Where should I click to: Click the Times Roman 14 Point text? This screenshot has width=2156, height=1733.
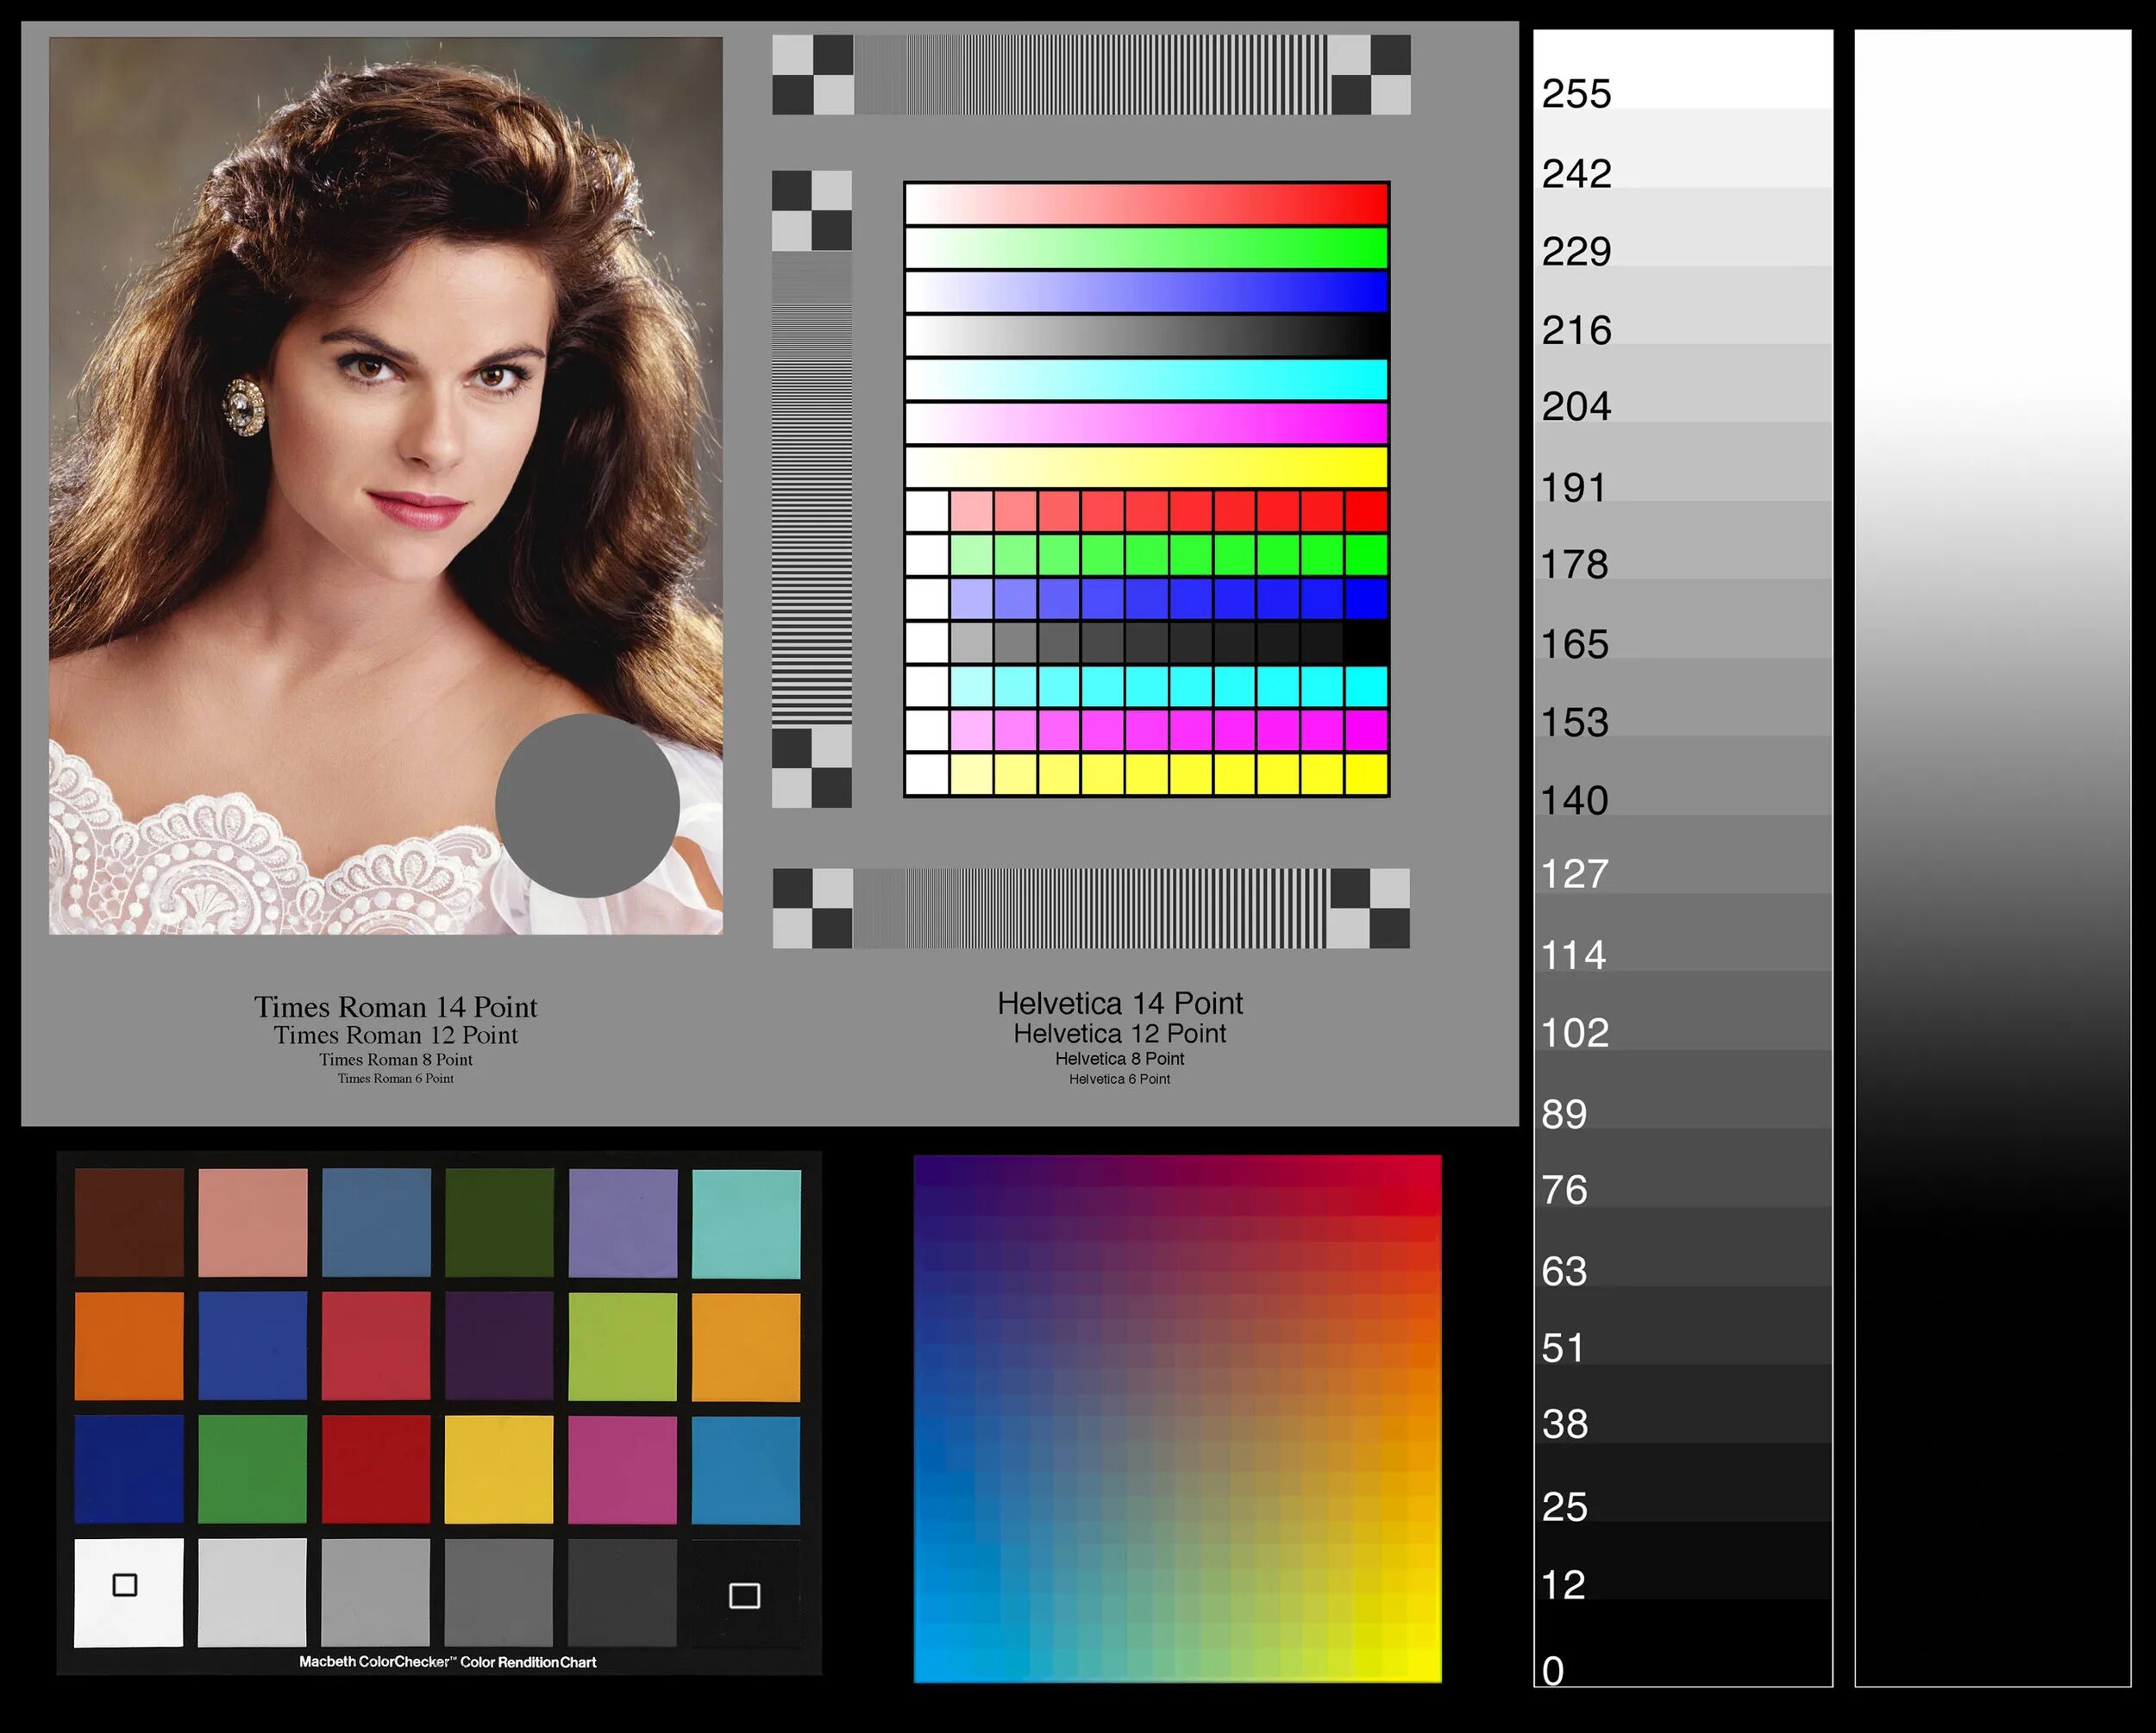tap(395, 1006)
